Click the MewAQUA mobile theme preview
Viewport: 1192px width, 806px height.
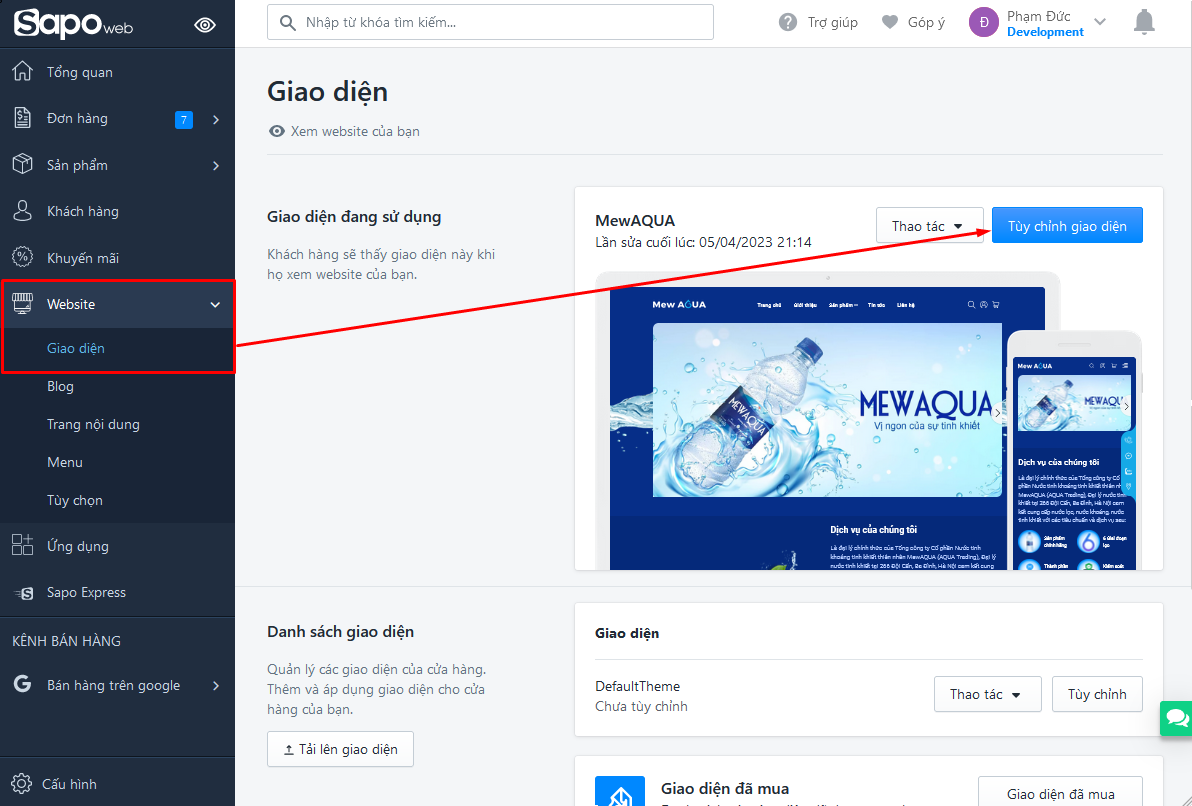coord(1076,451)
